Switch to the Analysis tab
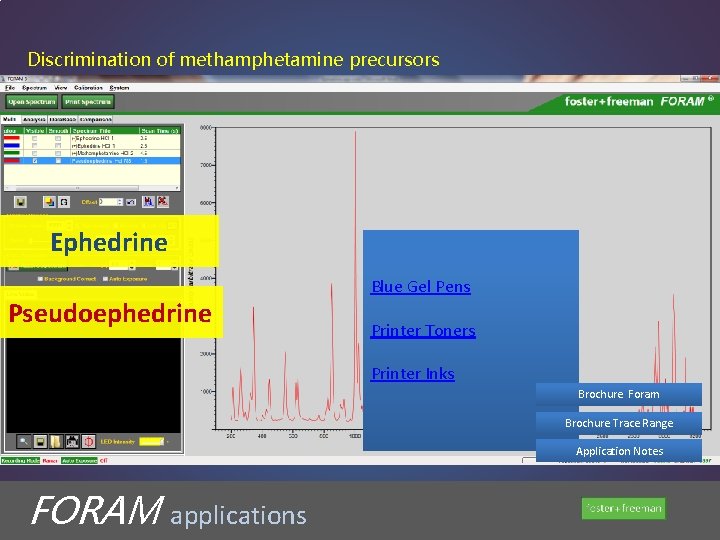The image size is (720, 540). [34, 119]
